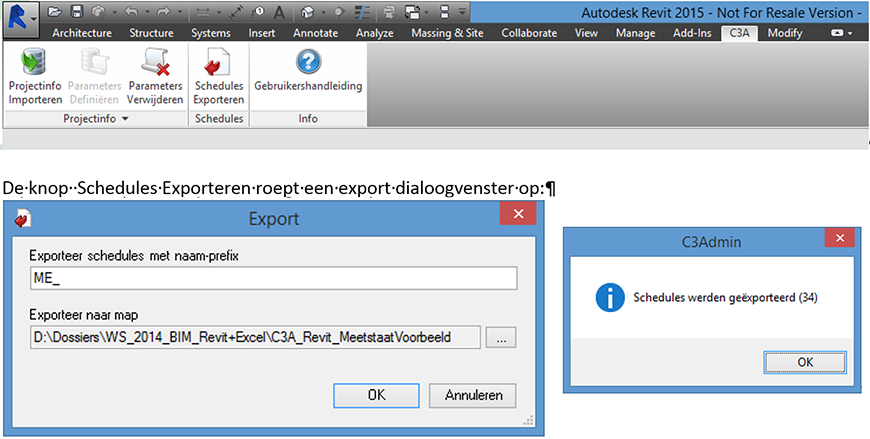Select the C3A ribbon tab
The height and width of the screenshot is (439, 870).
pyautogui.click(x=740, y=33)
